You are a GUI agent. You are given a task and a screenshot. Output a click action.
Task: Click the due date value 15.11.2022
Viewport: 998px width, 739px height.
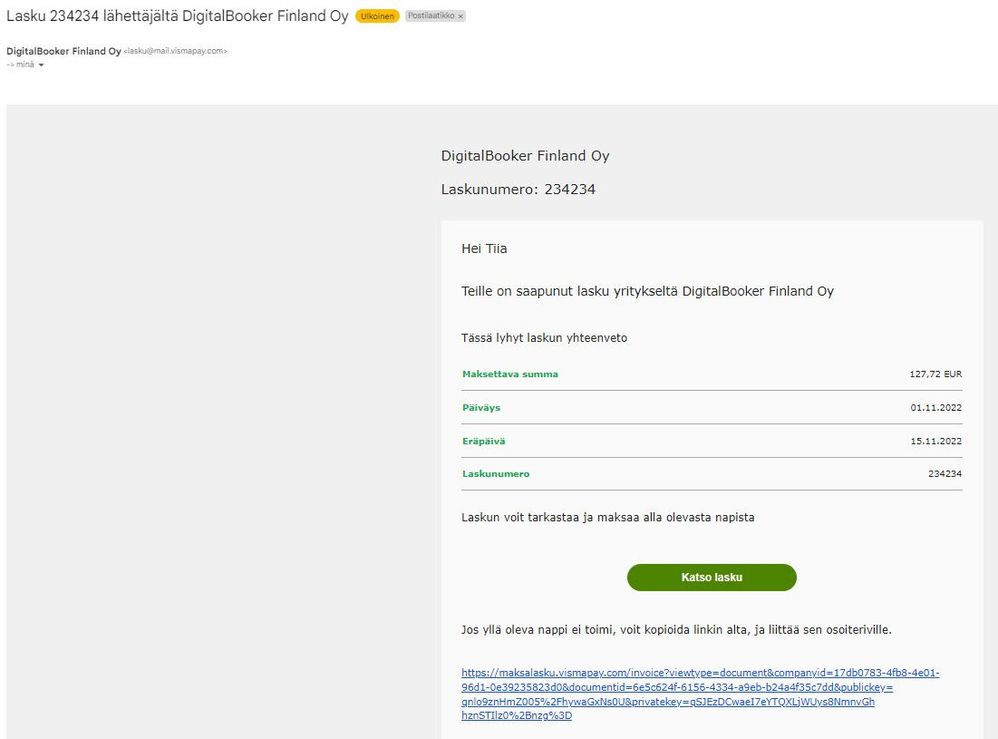(x=936, y=441)
